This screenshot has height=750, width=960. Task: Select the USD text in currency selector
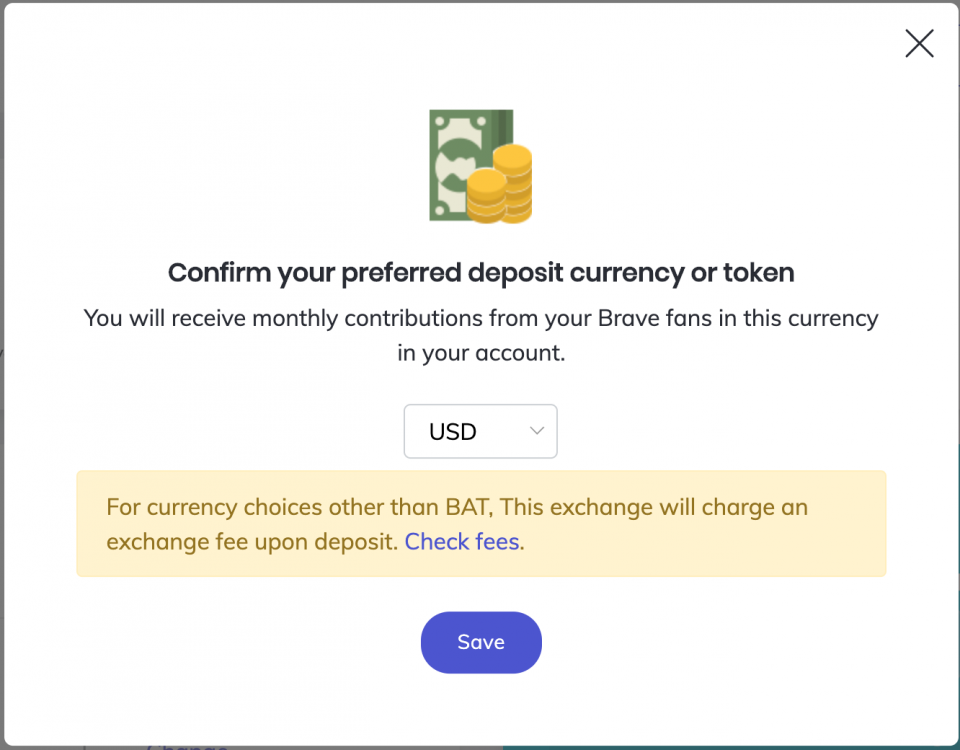click(x=452, y=432)
